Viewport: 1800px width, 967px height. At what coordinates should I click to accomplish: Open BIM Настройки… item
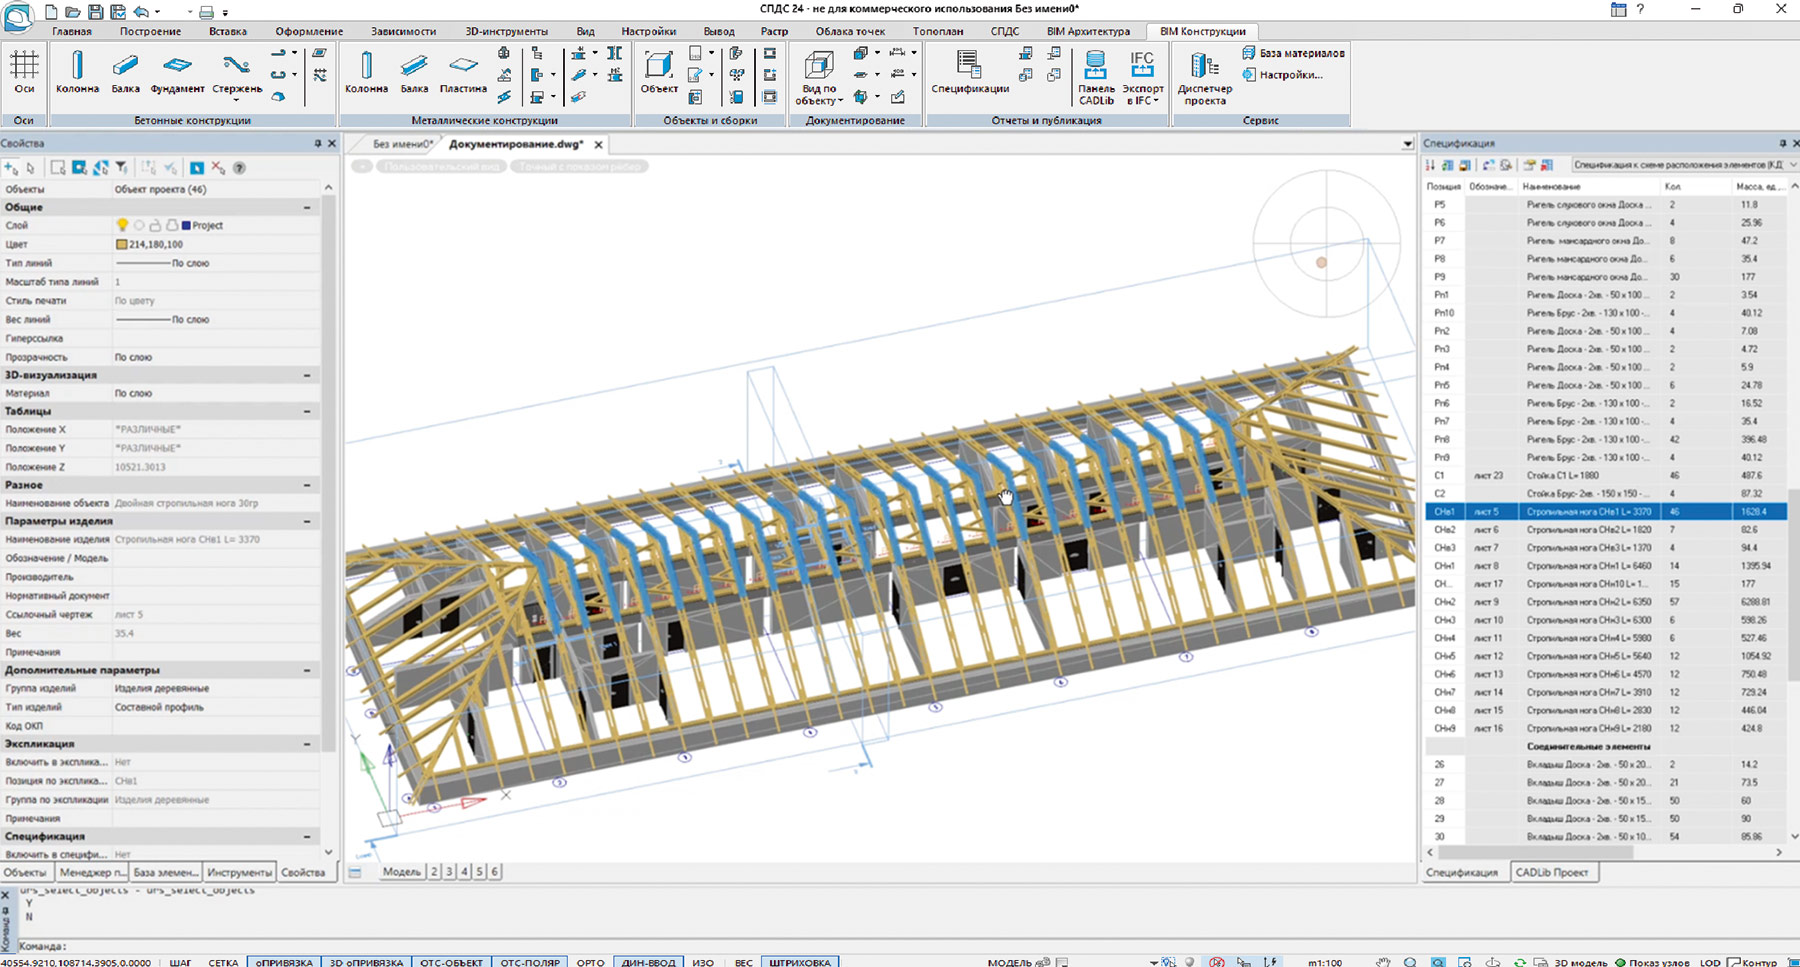coord(1283,75)
